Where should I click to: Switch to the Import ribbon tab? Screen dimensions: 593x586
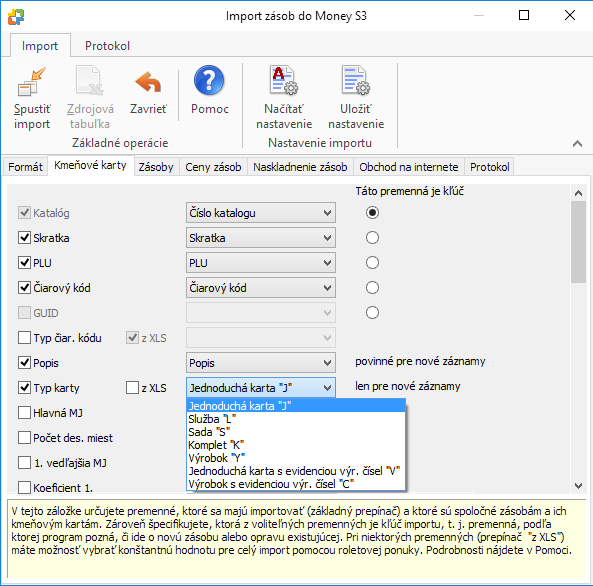pos(40,46)
